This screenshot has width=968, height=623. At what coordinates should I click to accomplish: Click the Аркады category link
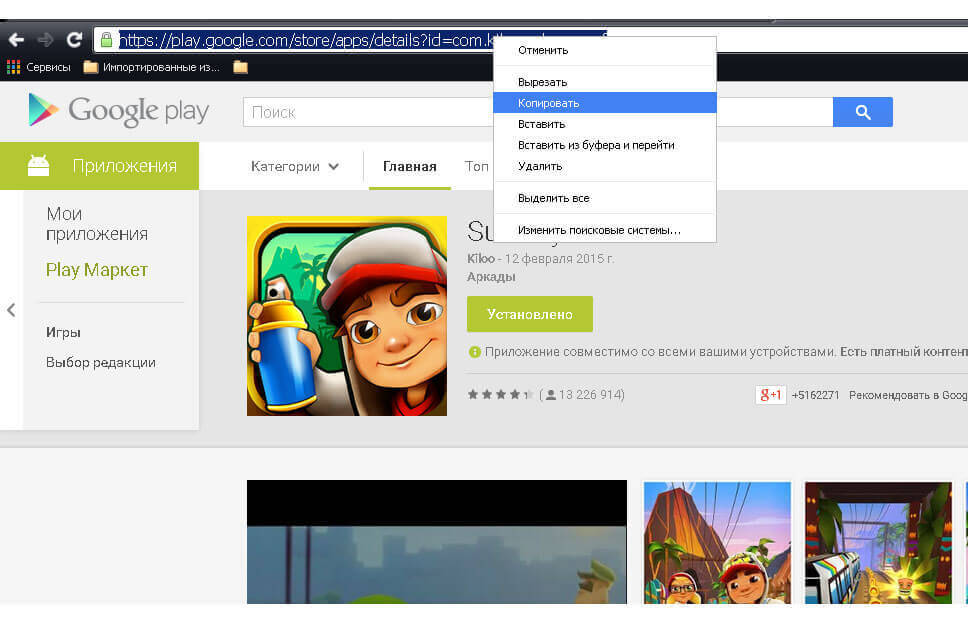click(491, 277)
